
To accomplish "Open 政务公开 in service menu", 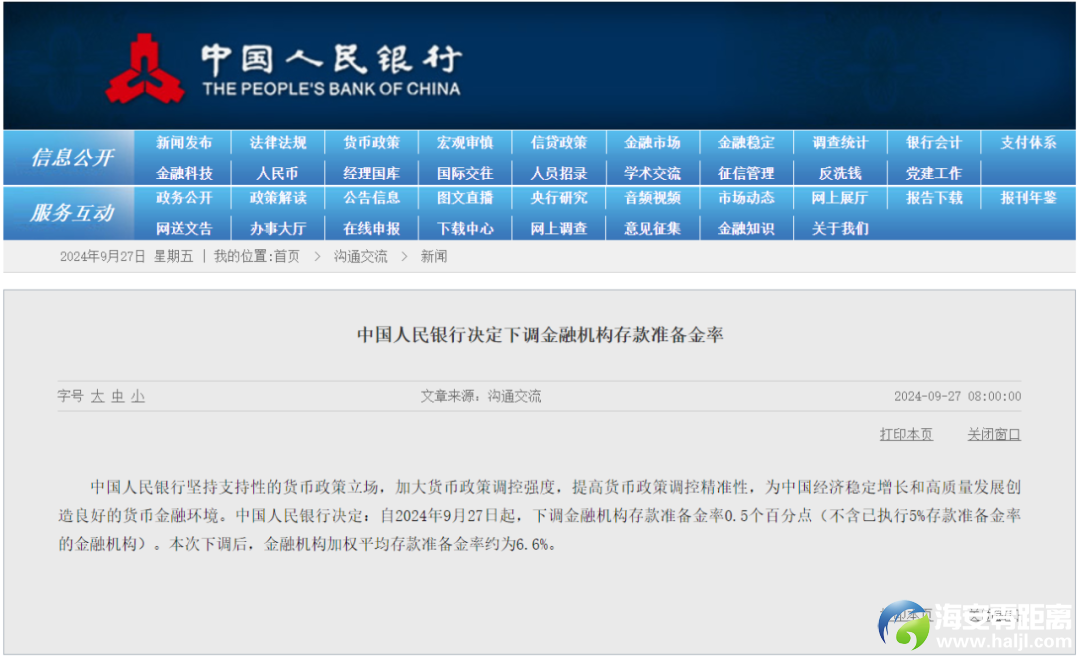I will [184, 198].
